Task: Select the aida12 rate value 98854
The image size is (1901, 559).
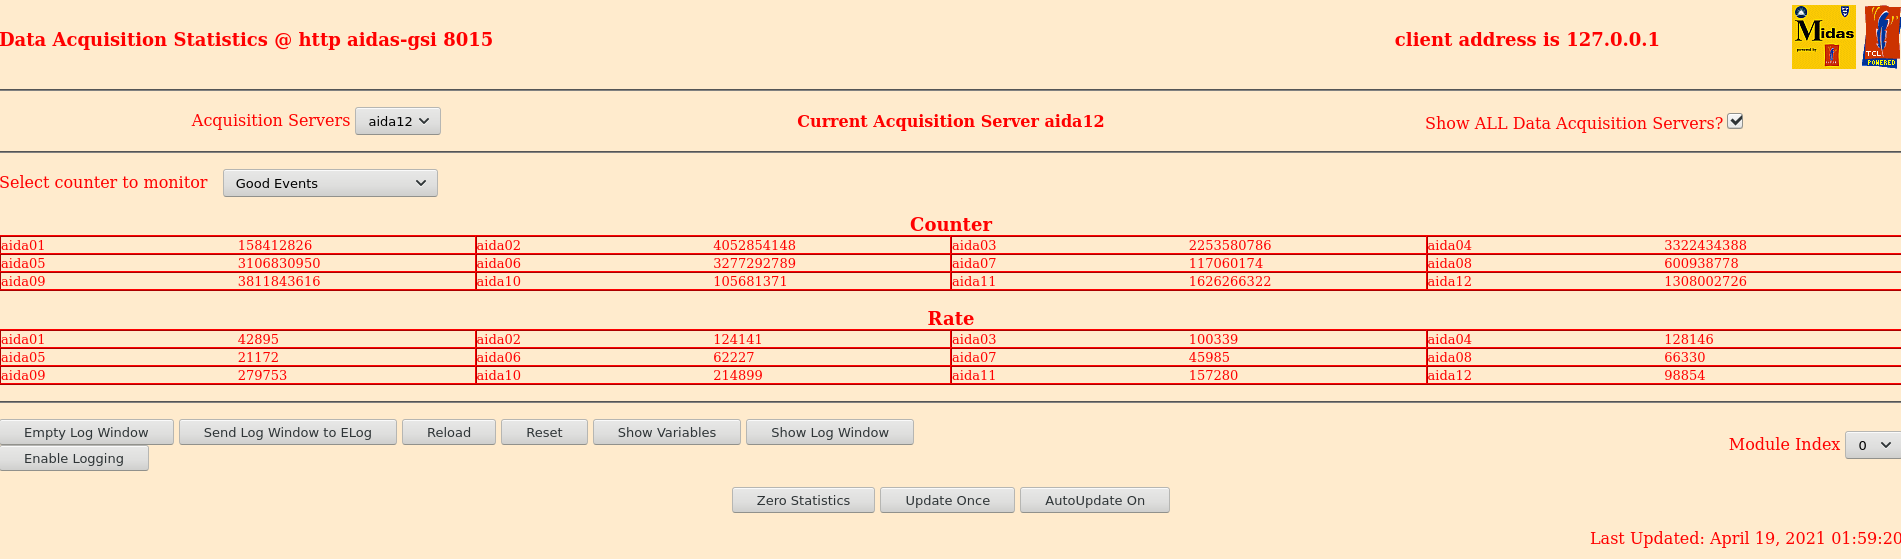Action: tap(1684, 375)
